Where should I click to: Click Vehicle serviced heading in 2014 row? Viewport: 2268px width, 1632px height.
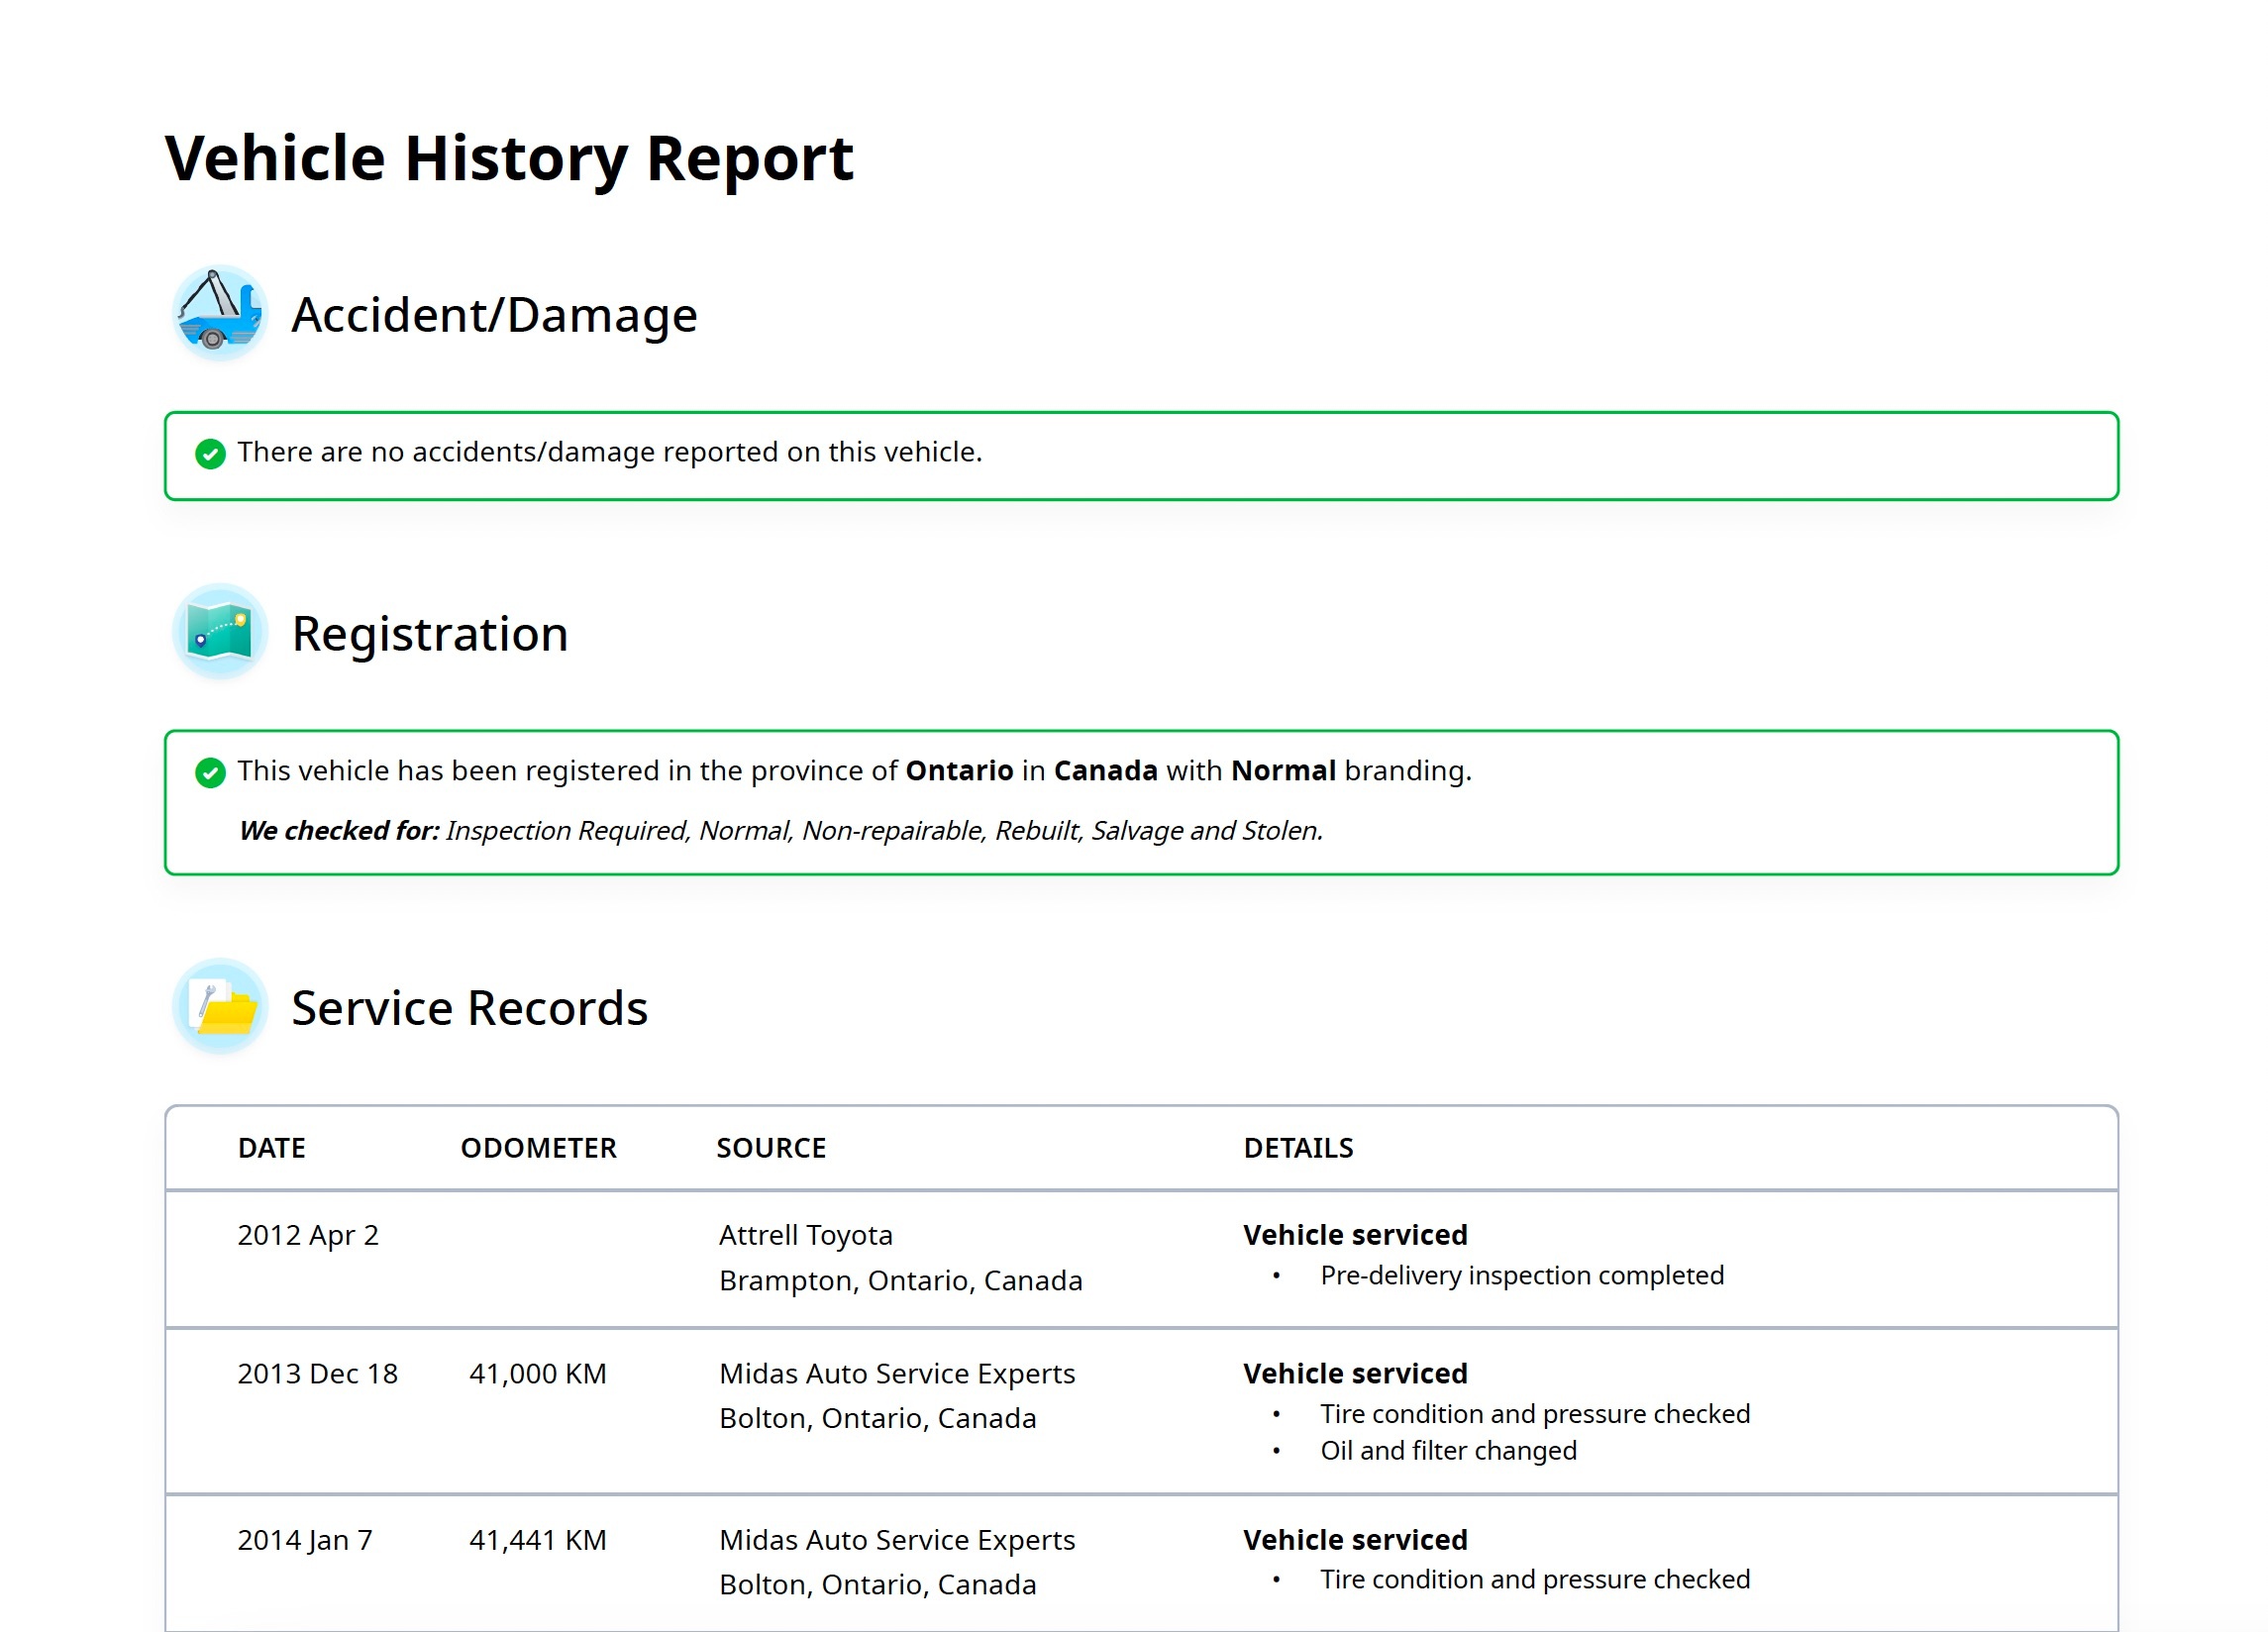pyautogui.click(x=1355, y=1540)
